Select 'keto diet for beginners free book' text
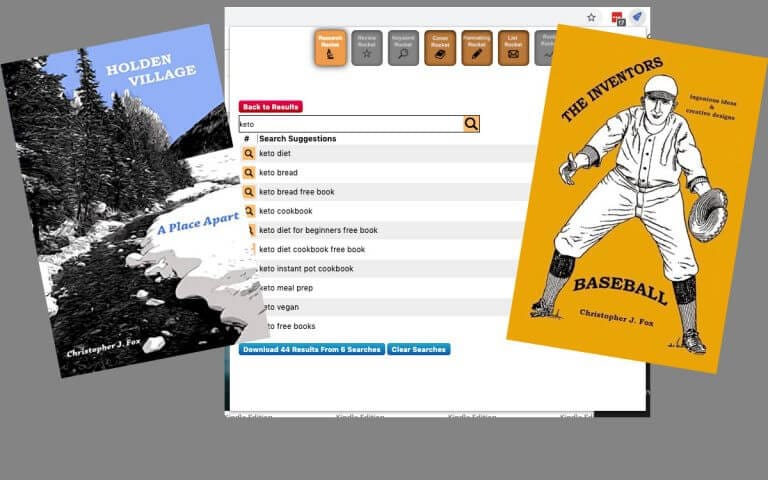 coord(318,230)
